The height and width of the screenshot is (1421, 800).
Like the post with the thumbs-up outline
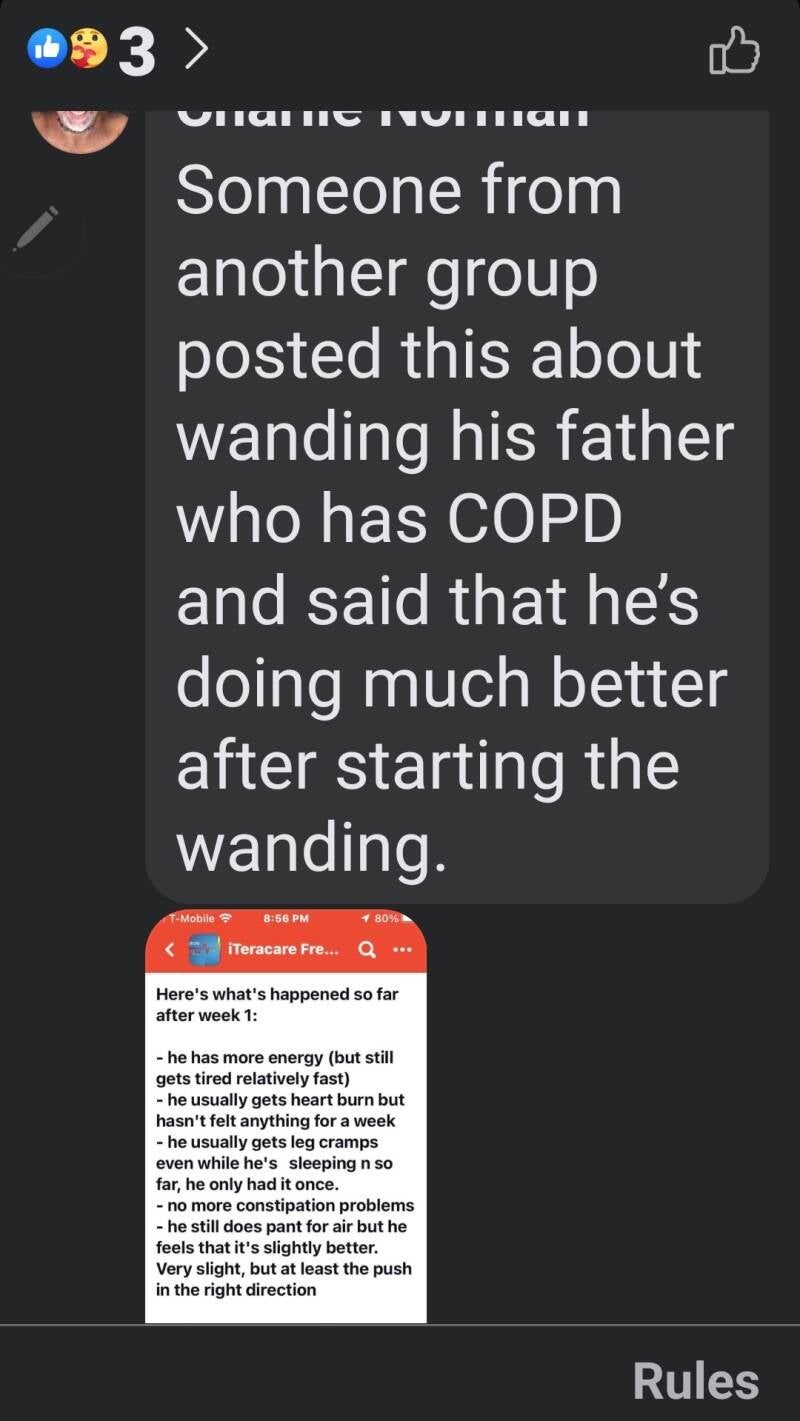pos(734,50)
